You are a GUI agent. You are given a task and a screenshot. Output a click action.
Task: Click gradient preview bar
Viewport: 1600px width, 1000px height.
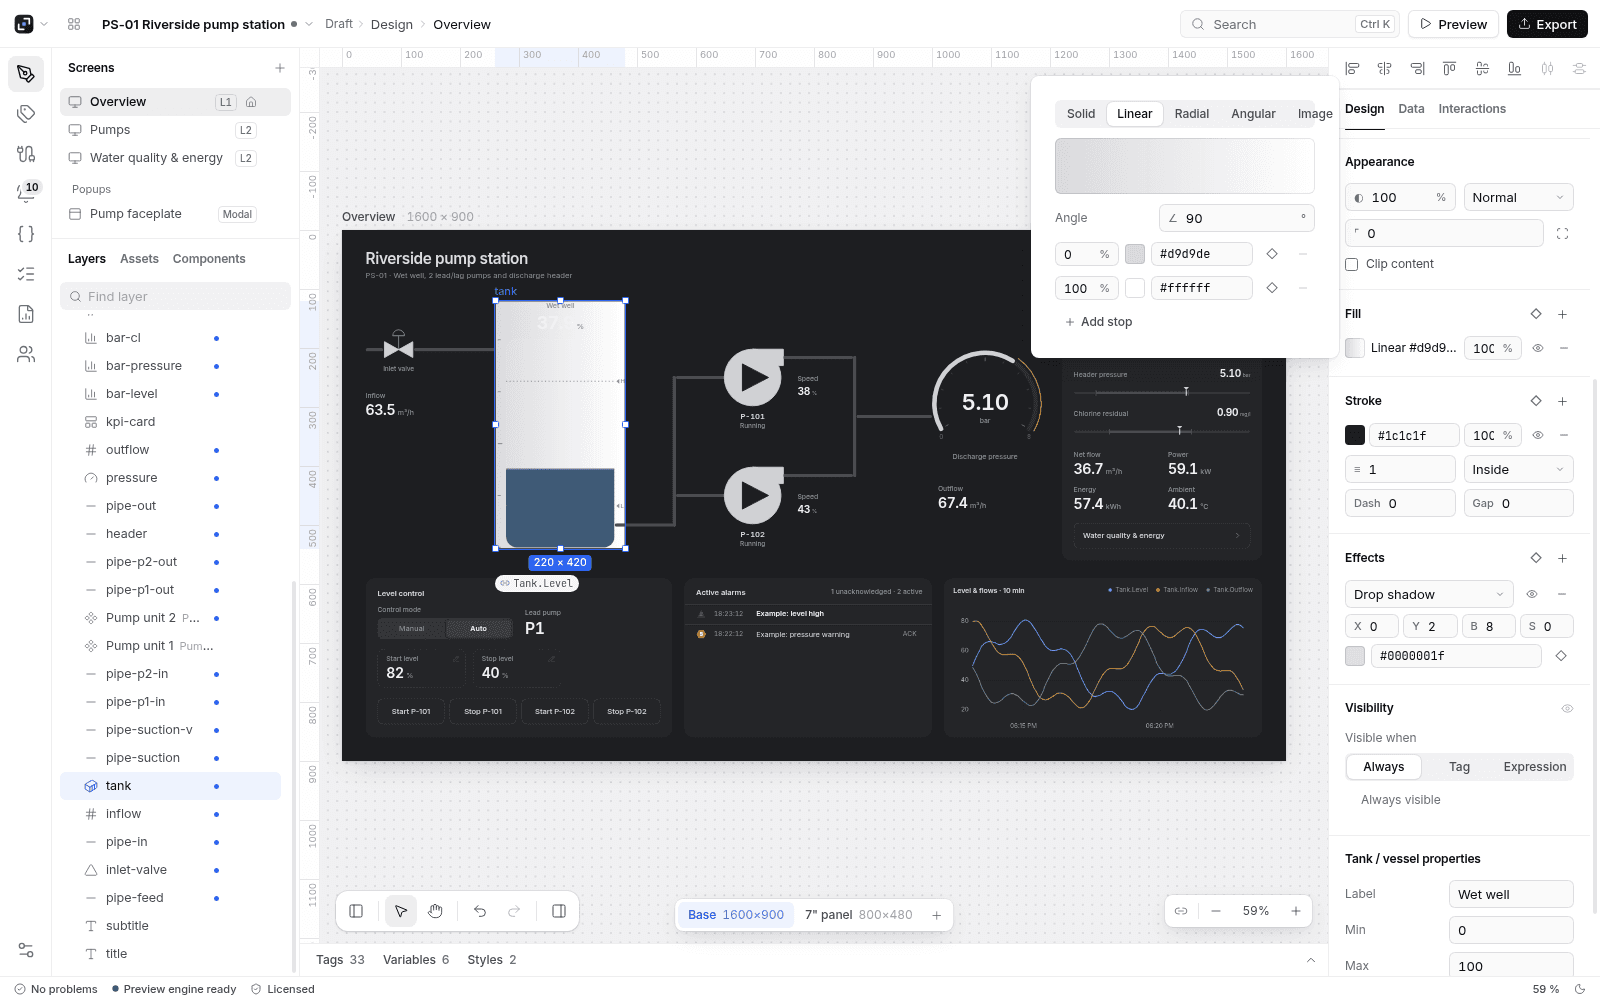point(1185,166)
